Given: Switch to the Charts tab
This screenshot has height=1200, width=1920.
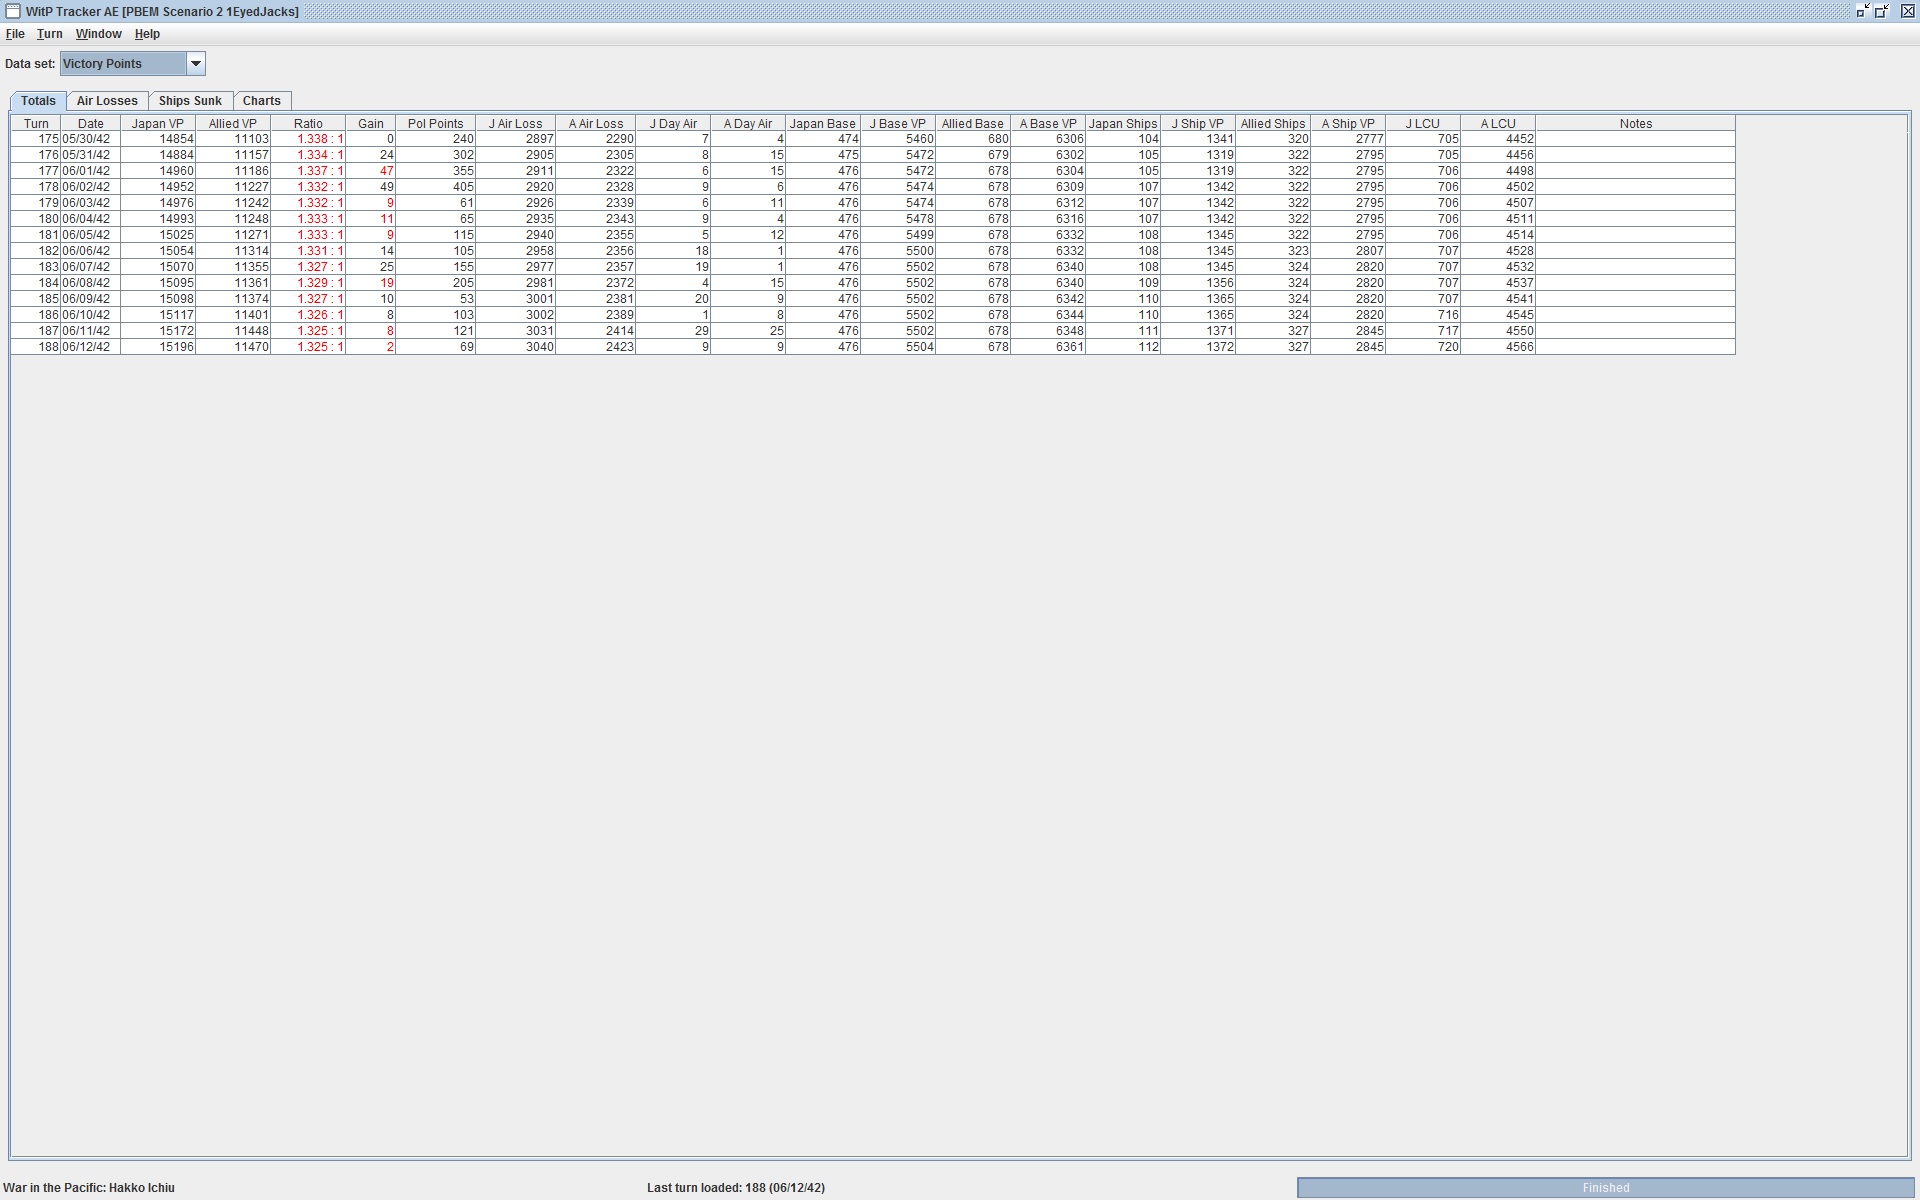Looking at the screenshot, I should point(261,101).
